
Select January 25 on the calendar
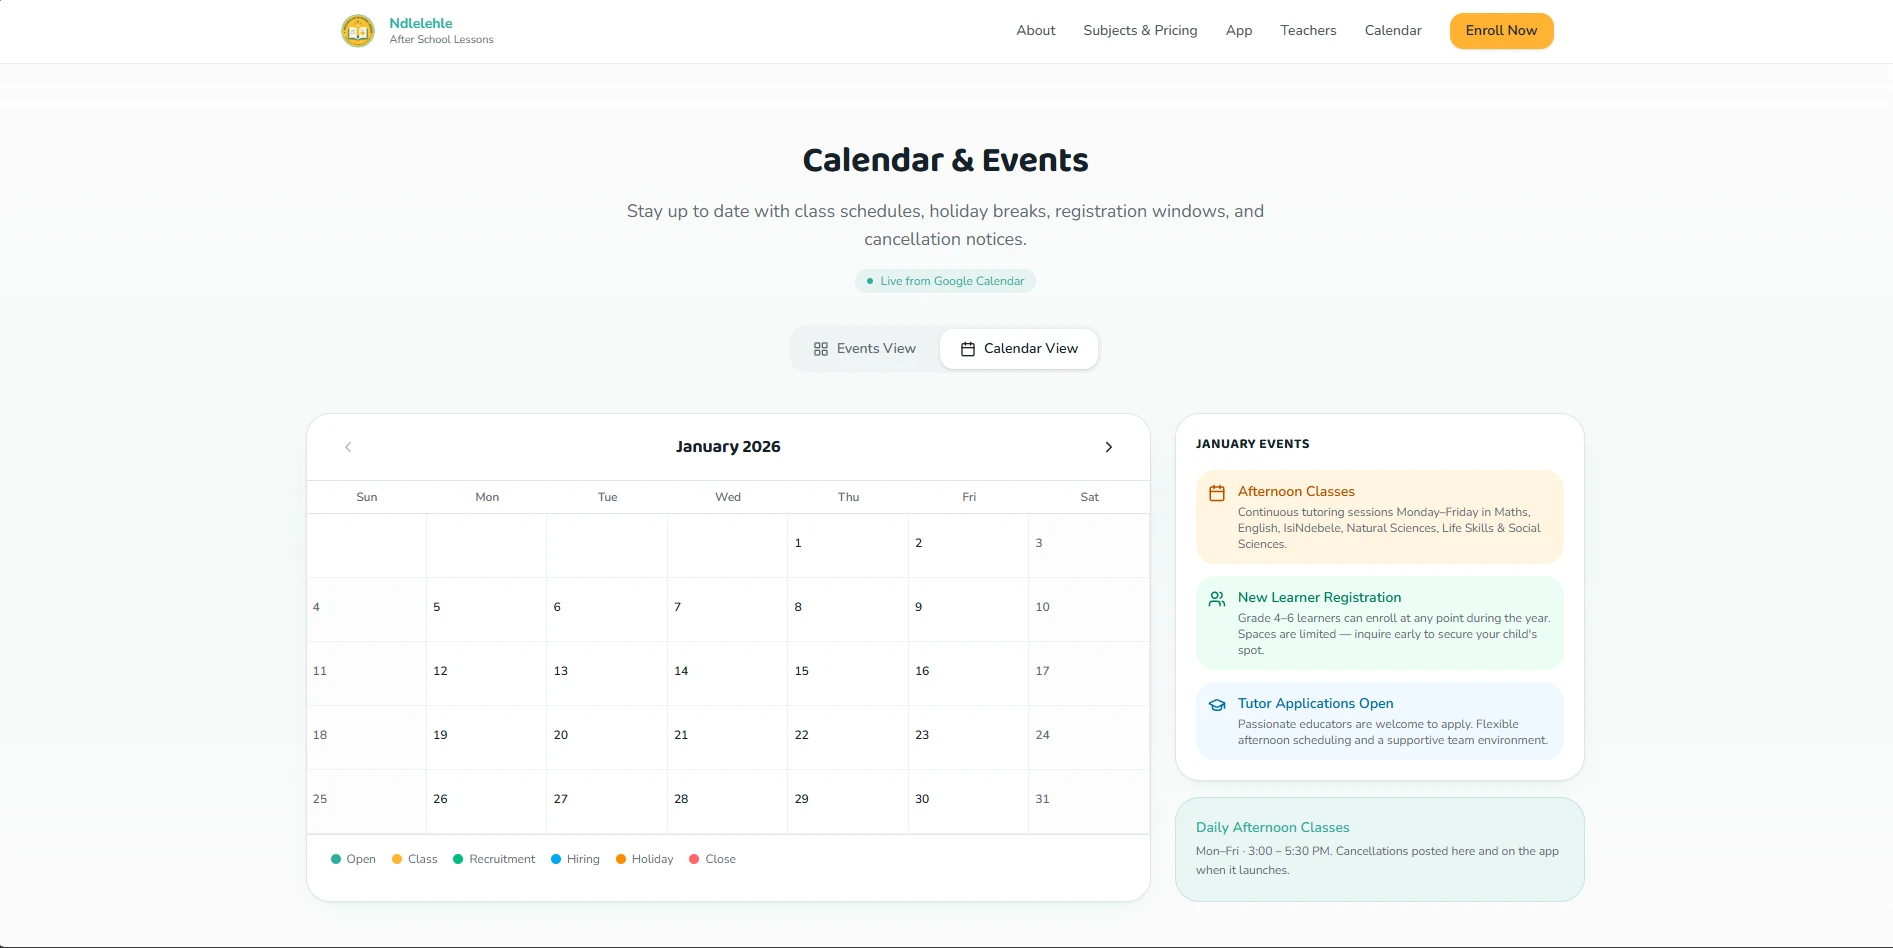point(367,802)
